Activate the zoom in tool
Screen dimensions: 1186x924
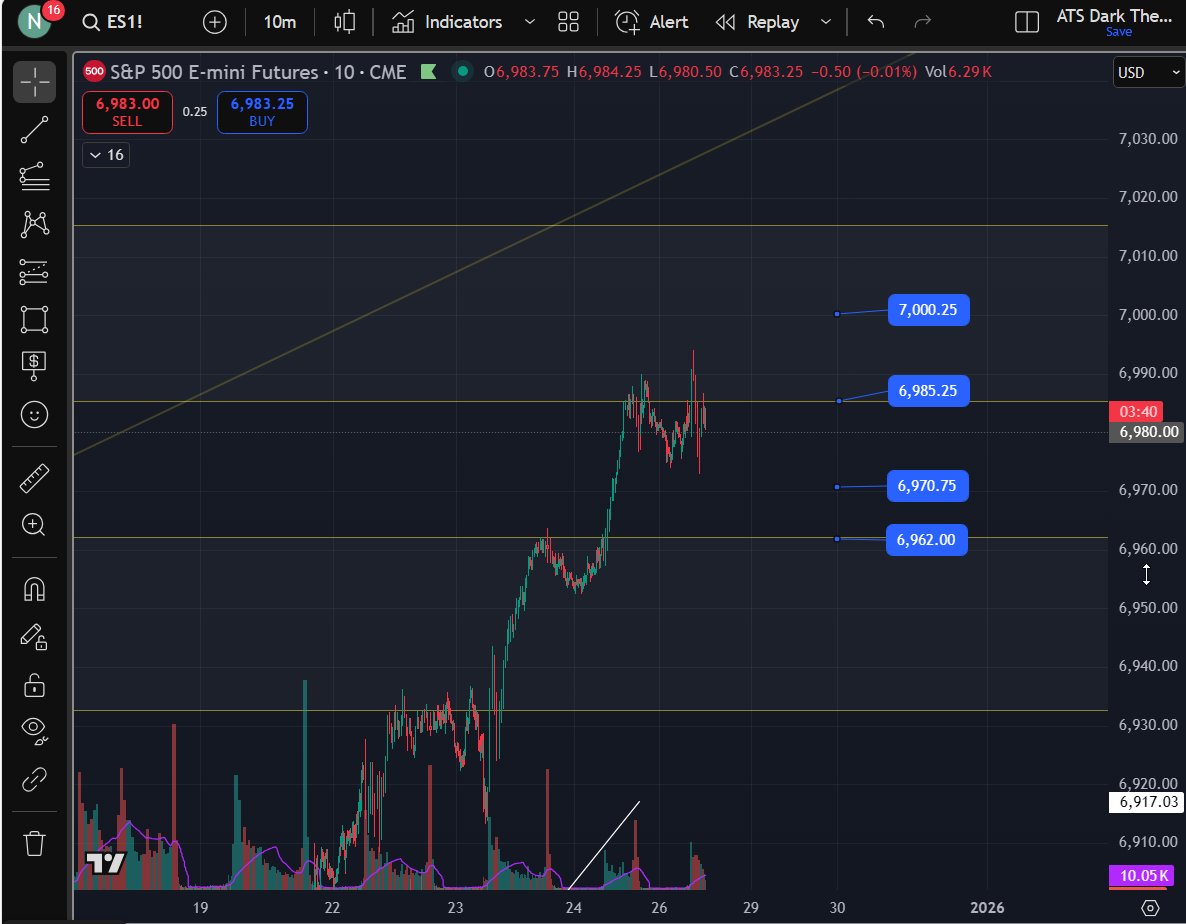tap(34, 525)
